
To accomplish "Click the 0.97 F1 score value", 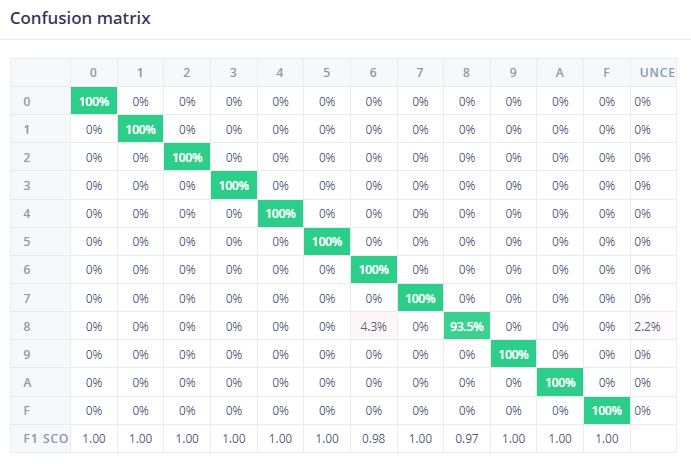I will tap(467, 438).
